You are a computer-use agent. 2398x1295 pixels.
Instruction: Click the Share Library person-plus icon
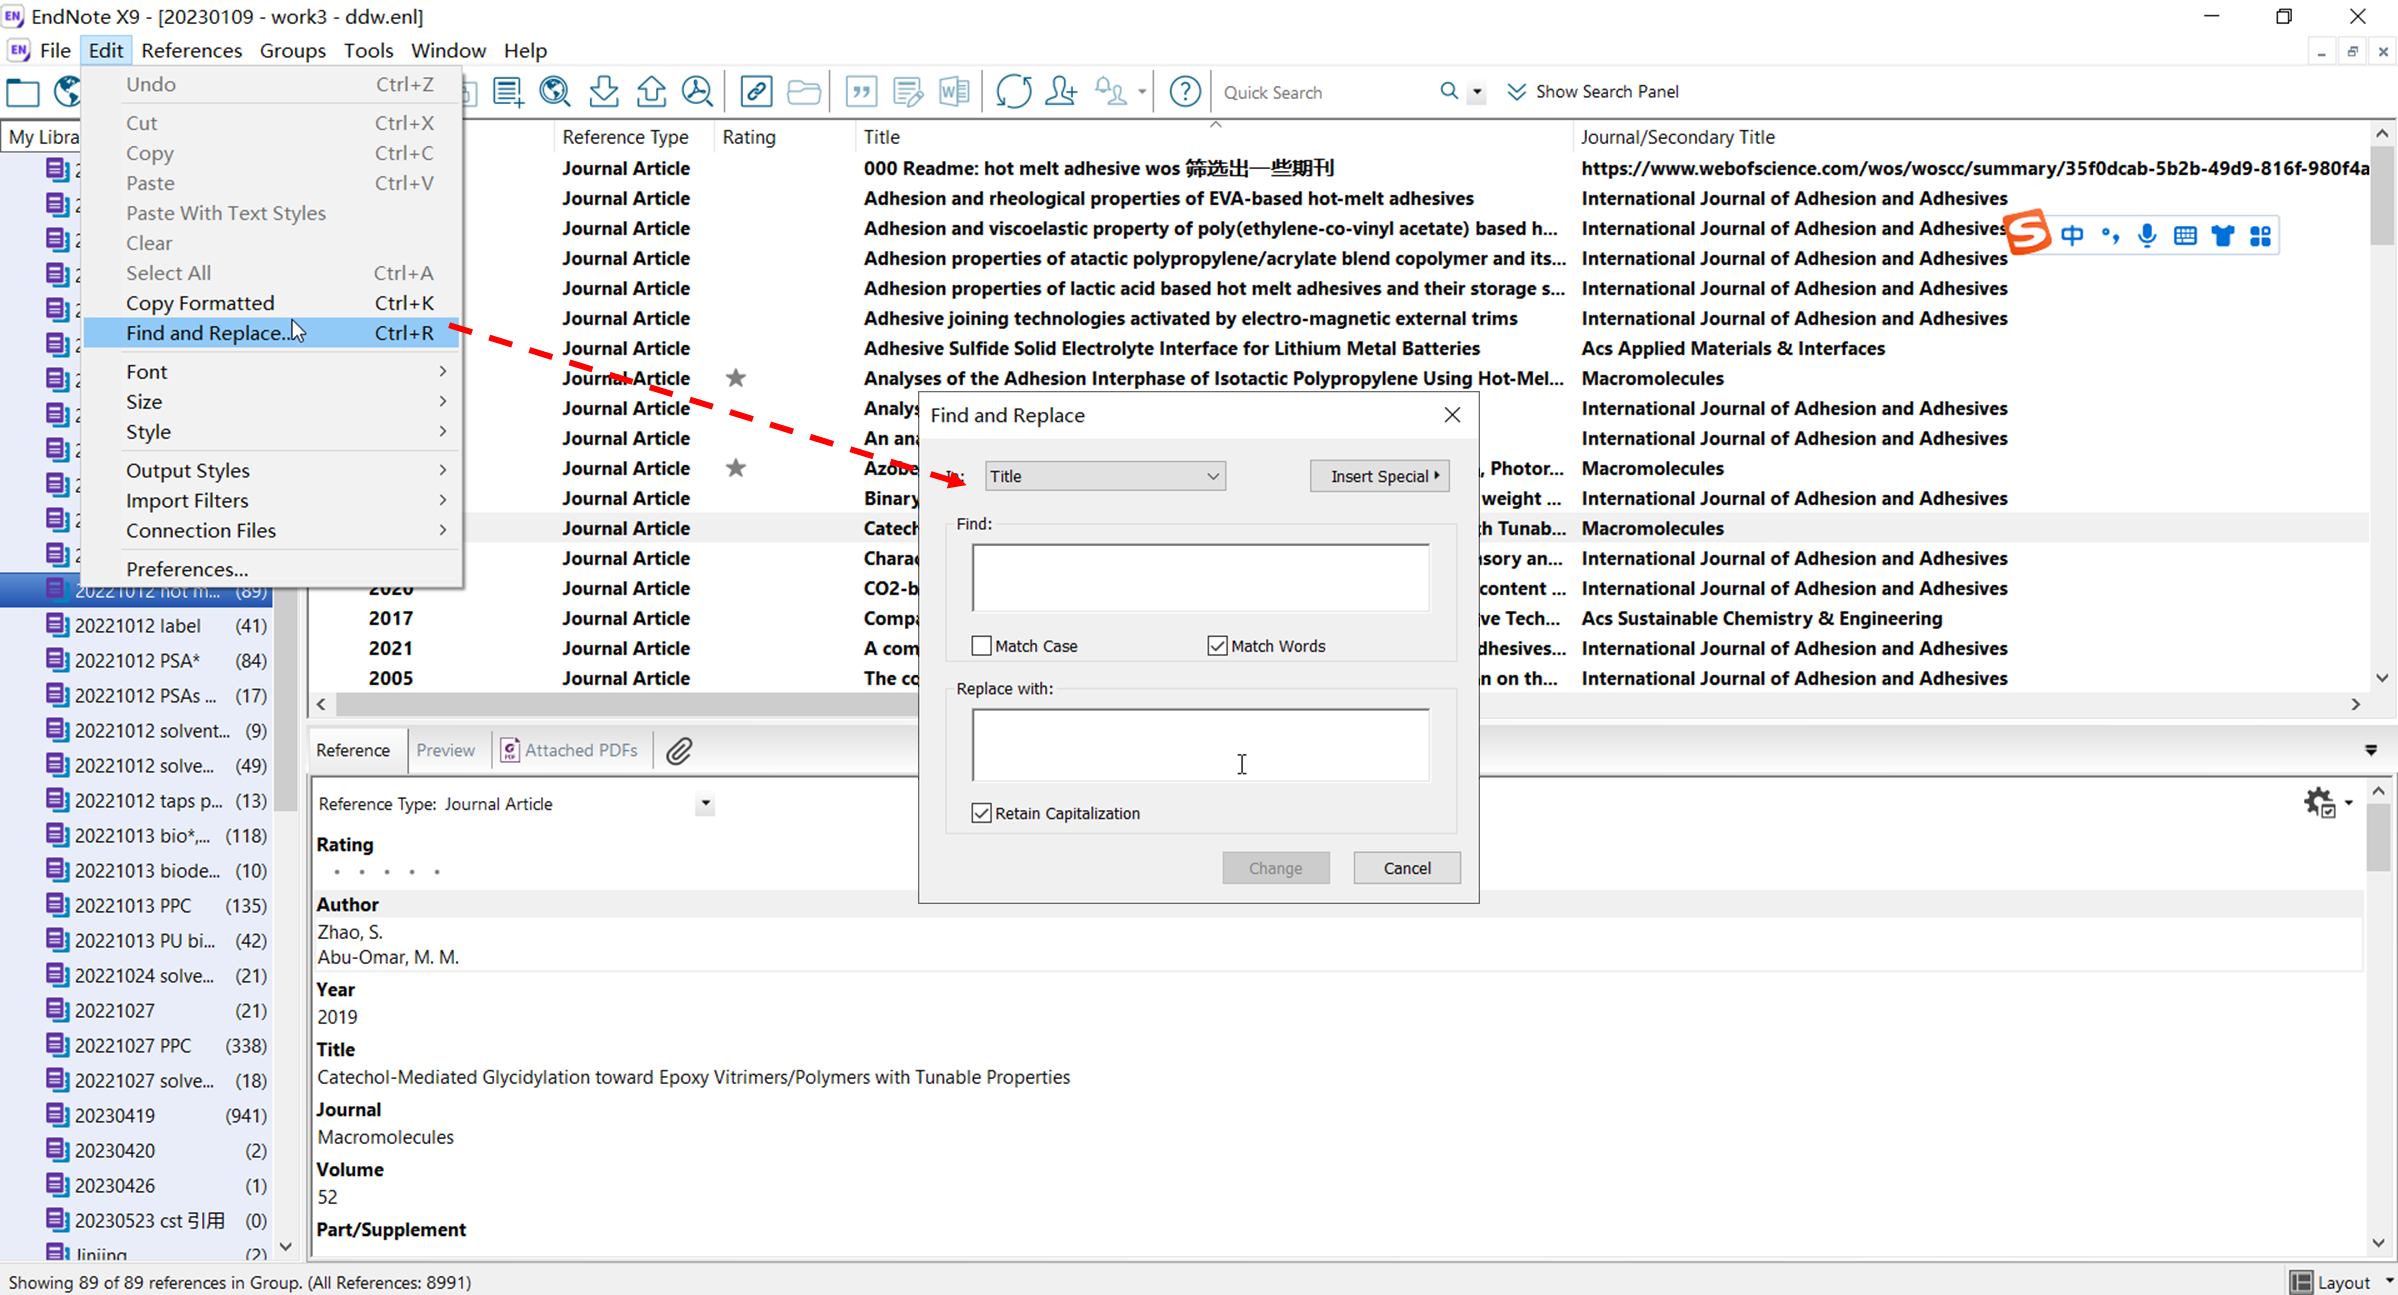point(1061,92)
